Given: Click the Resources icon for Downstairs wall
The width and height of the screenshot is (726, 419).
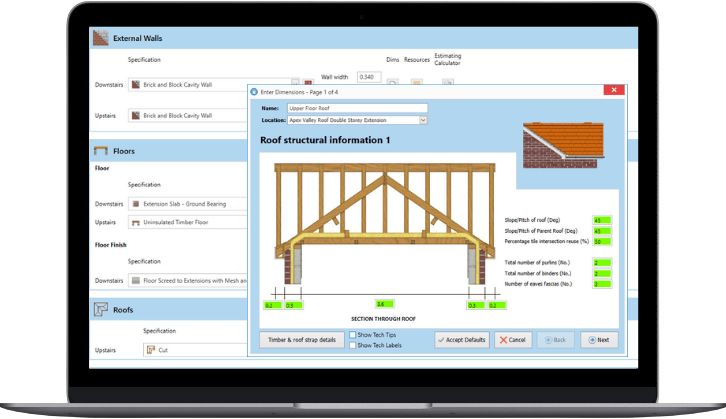Looking at the screenshot, I should [416, 83].
